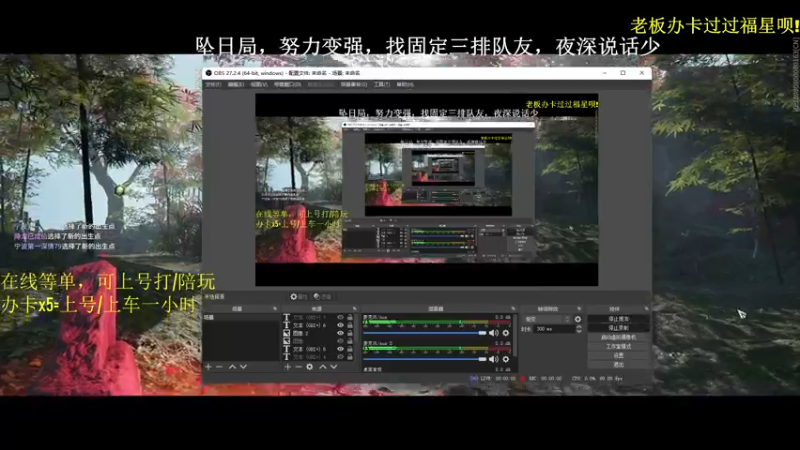Open the 编辑(E) menu
Viewport: 800px width, 450px height.
point(236,84)
